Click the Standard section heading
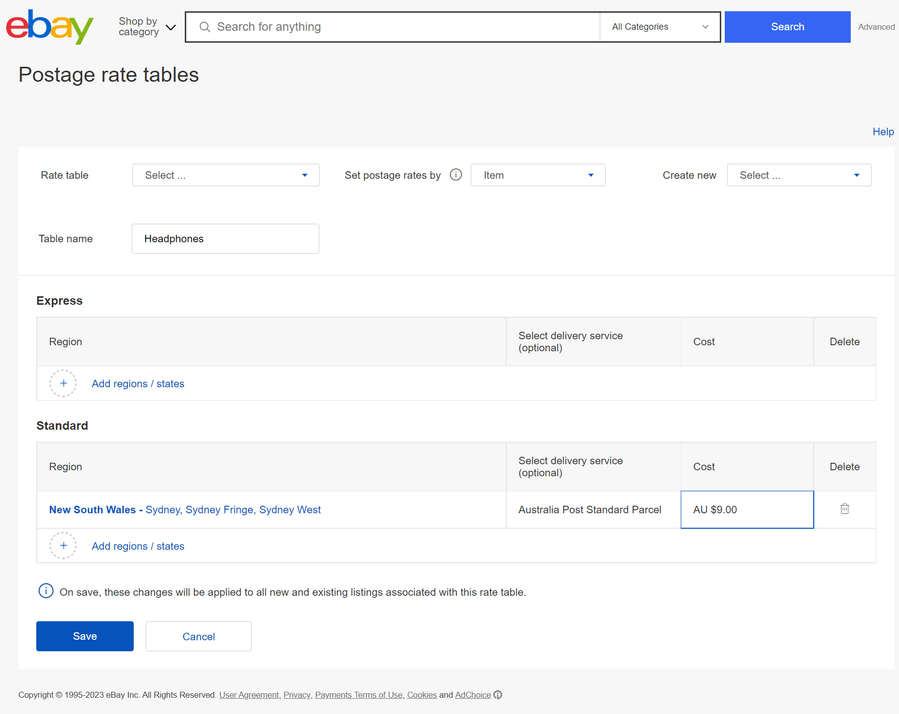This screenshot has height=714, width=899. [x=62, y=426]
